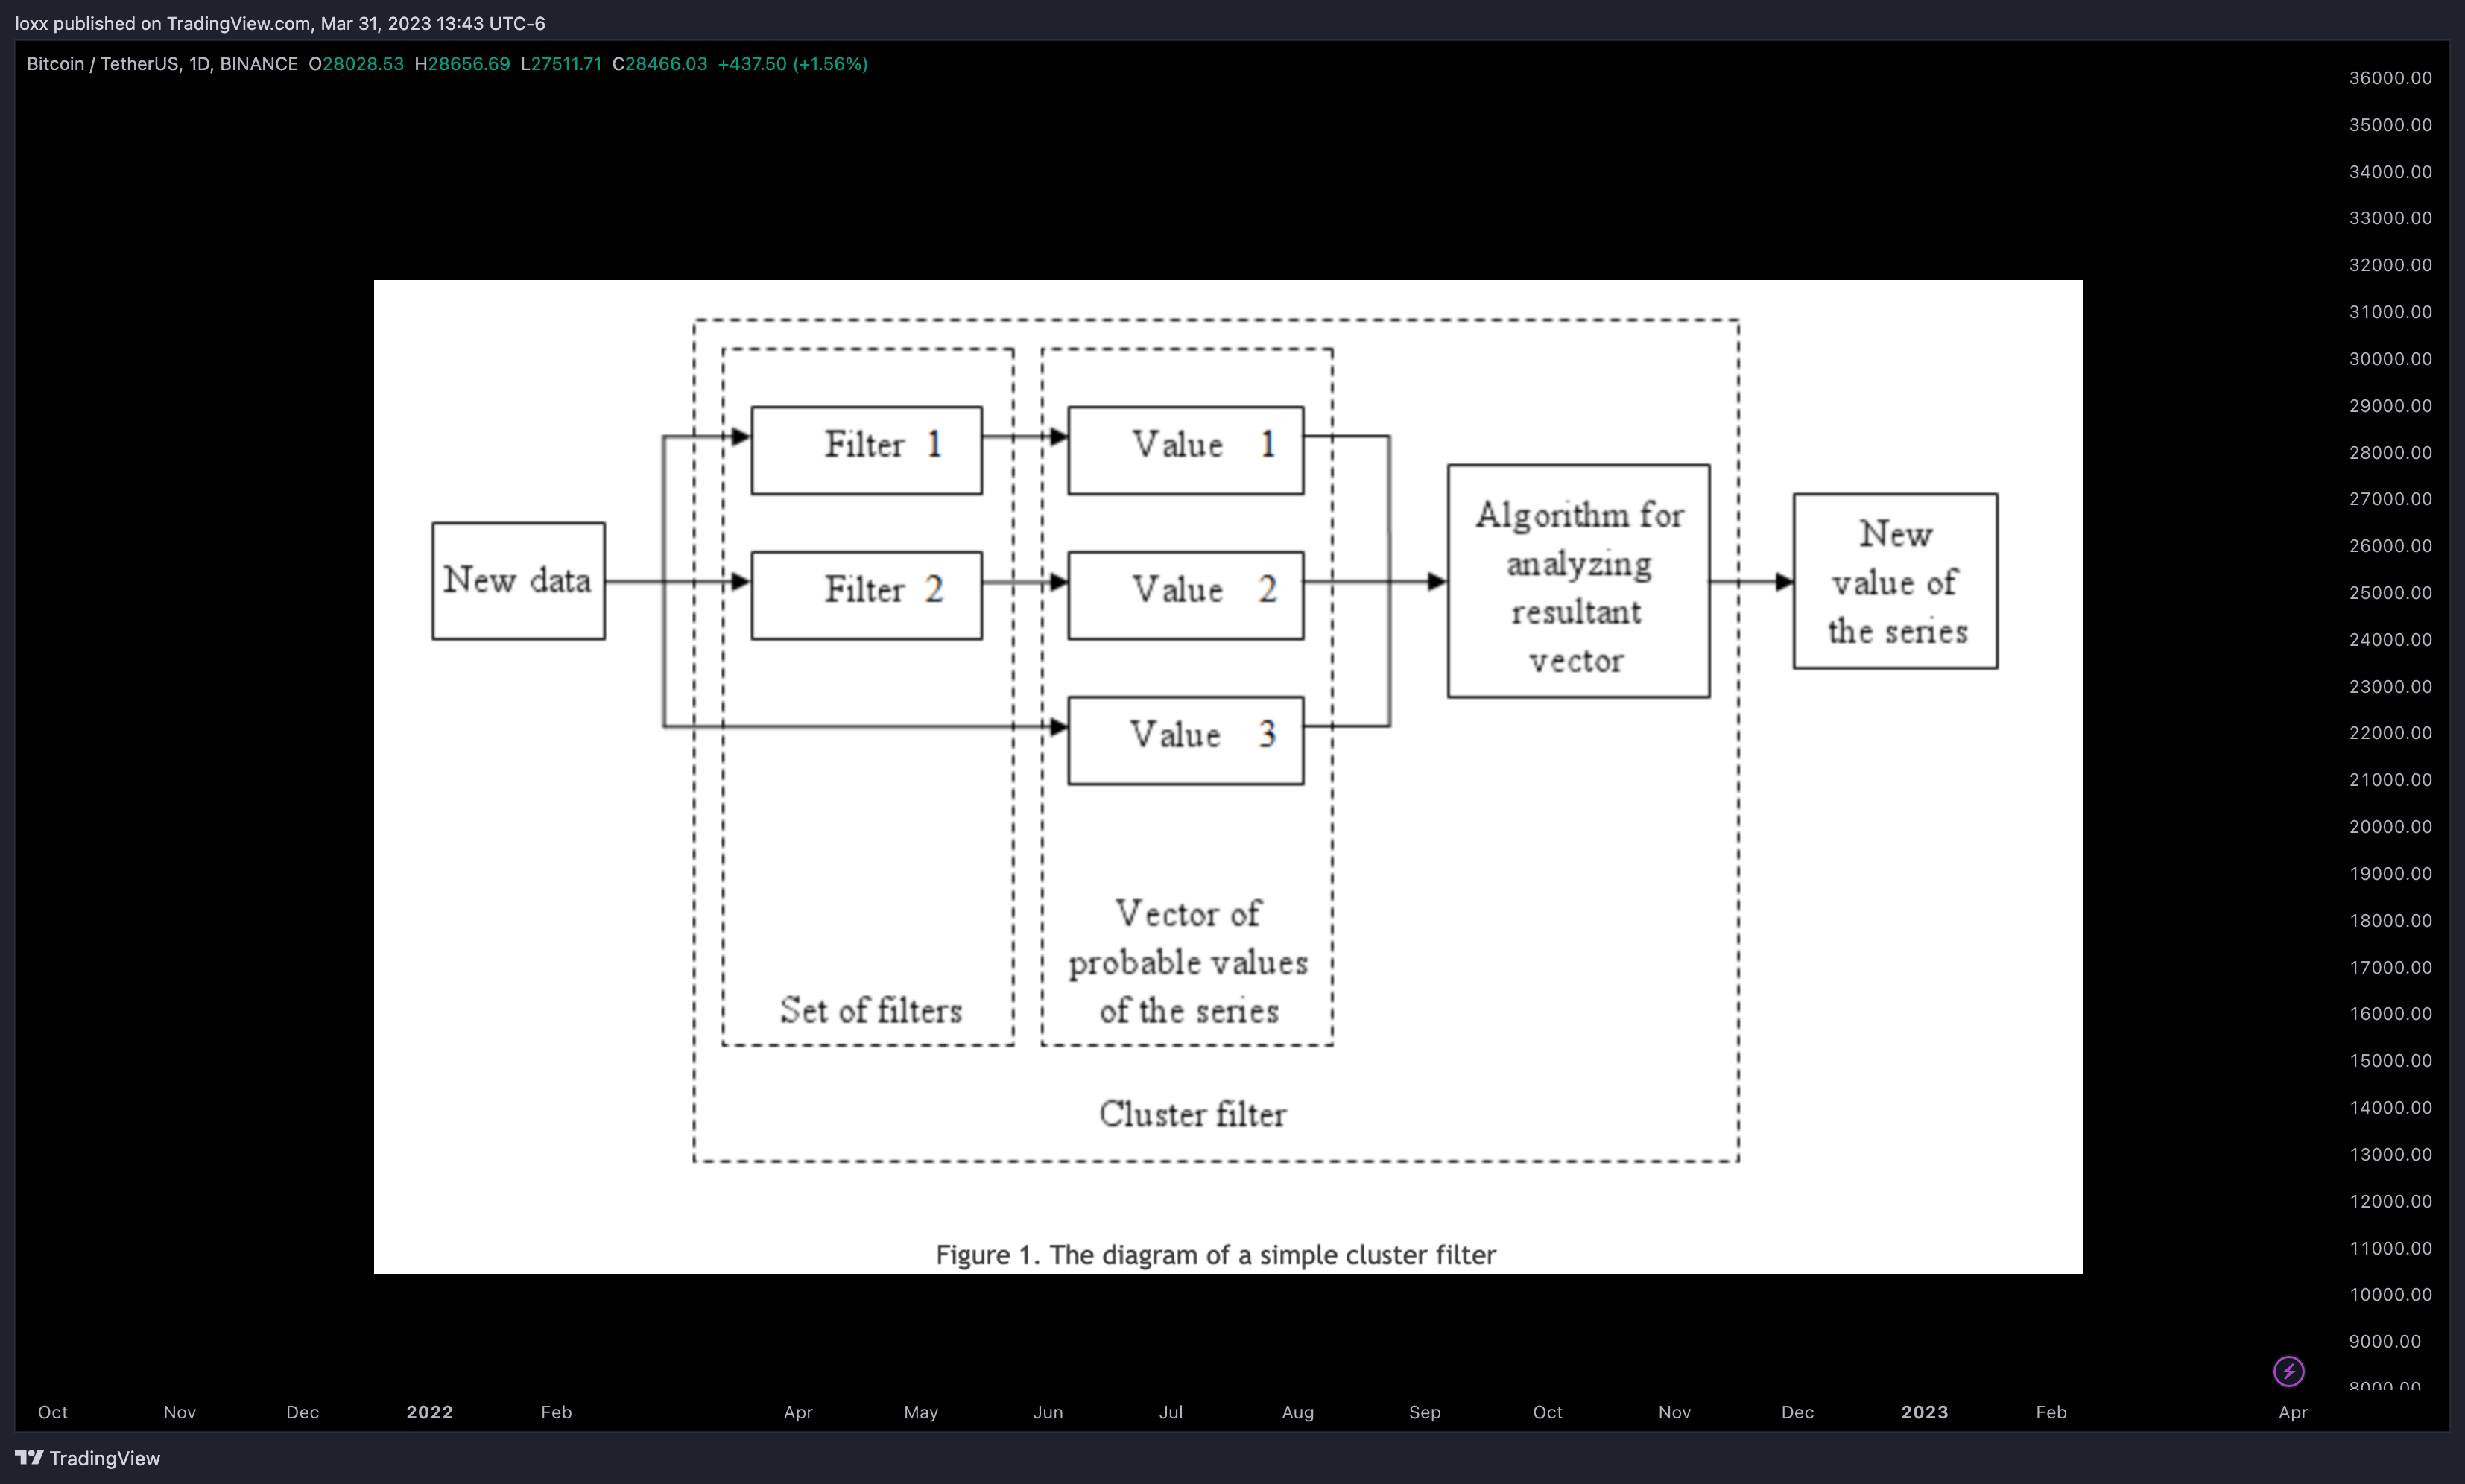The image size is (2465, 1484).
Task: Click the 'Value 2' box in diagram
Action: click(x=1186, y=595)
